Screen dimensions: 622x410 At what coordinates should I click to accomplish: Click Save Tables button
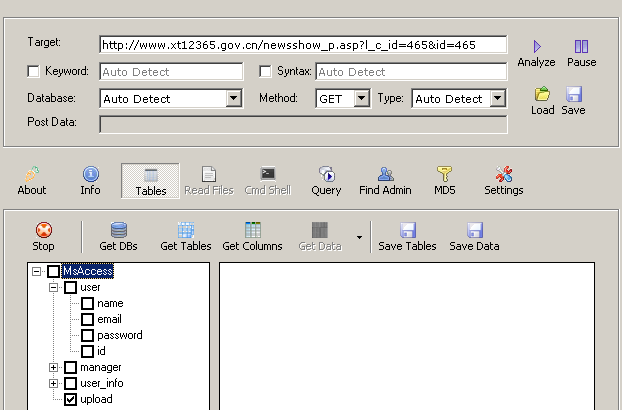(407, 237)
